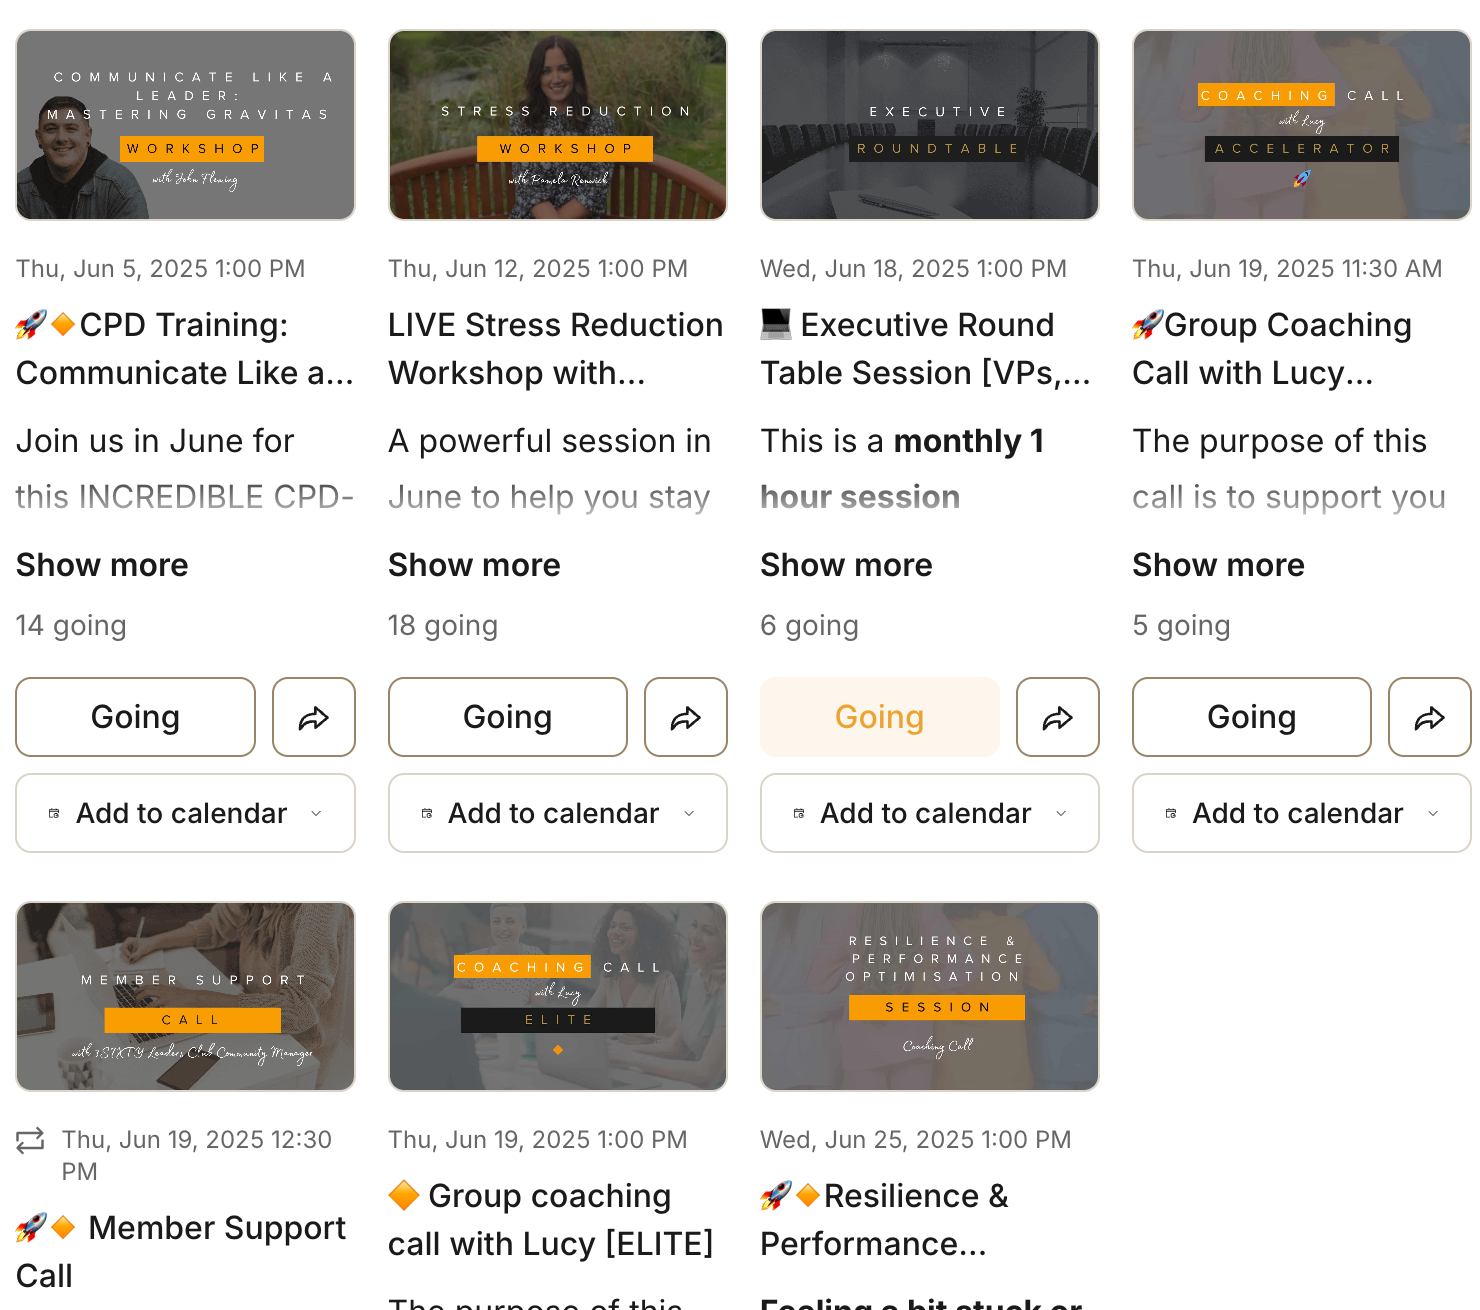Open the Member Support Call title

click(x=181, y=1252)
